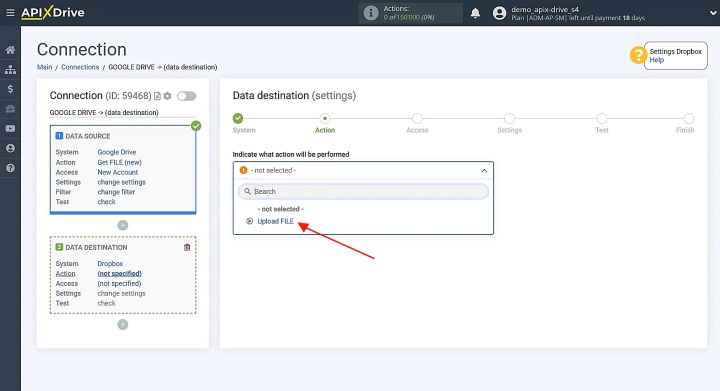The image size is (720, 391).
Task: Go to the System step
Action: [238, 118]
